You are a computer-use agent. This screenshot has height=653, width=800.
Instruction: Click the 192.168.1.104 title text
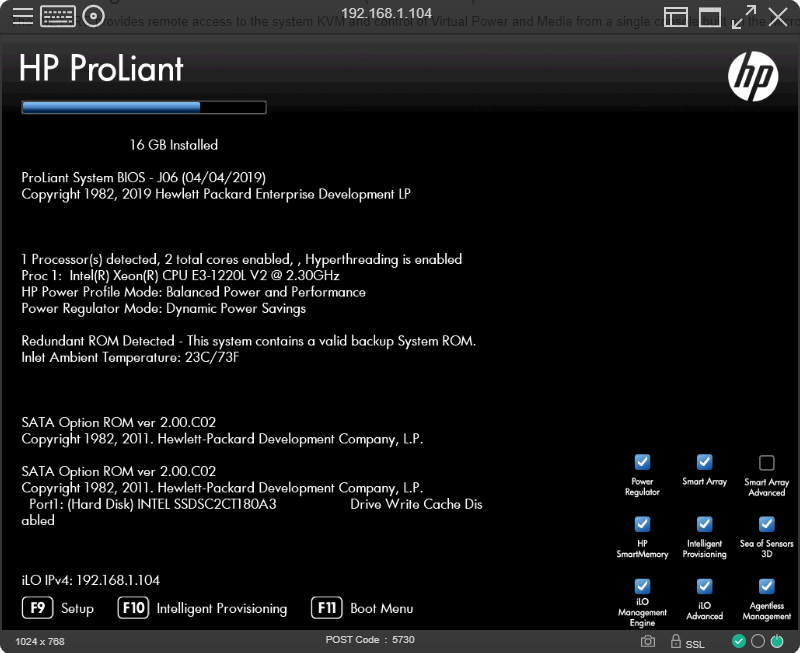point(386,13)
